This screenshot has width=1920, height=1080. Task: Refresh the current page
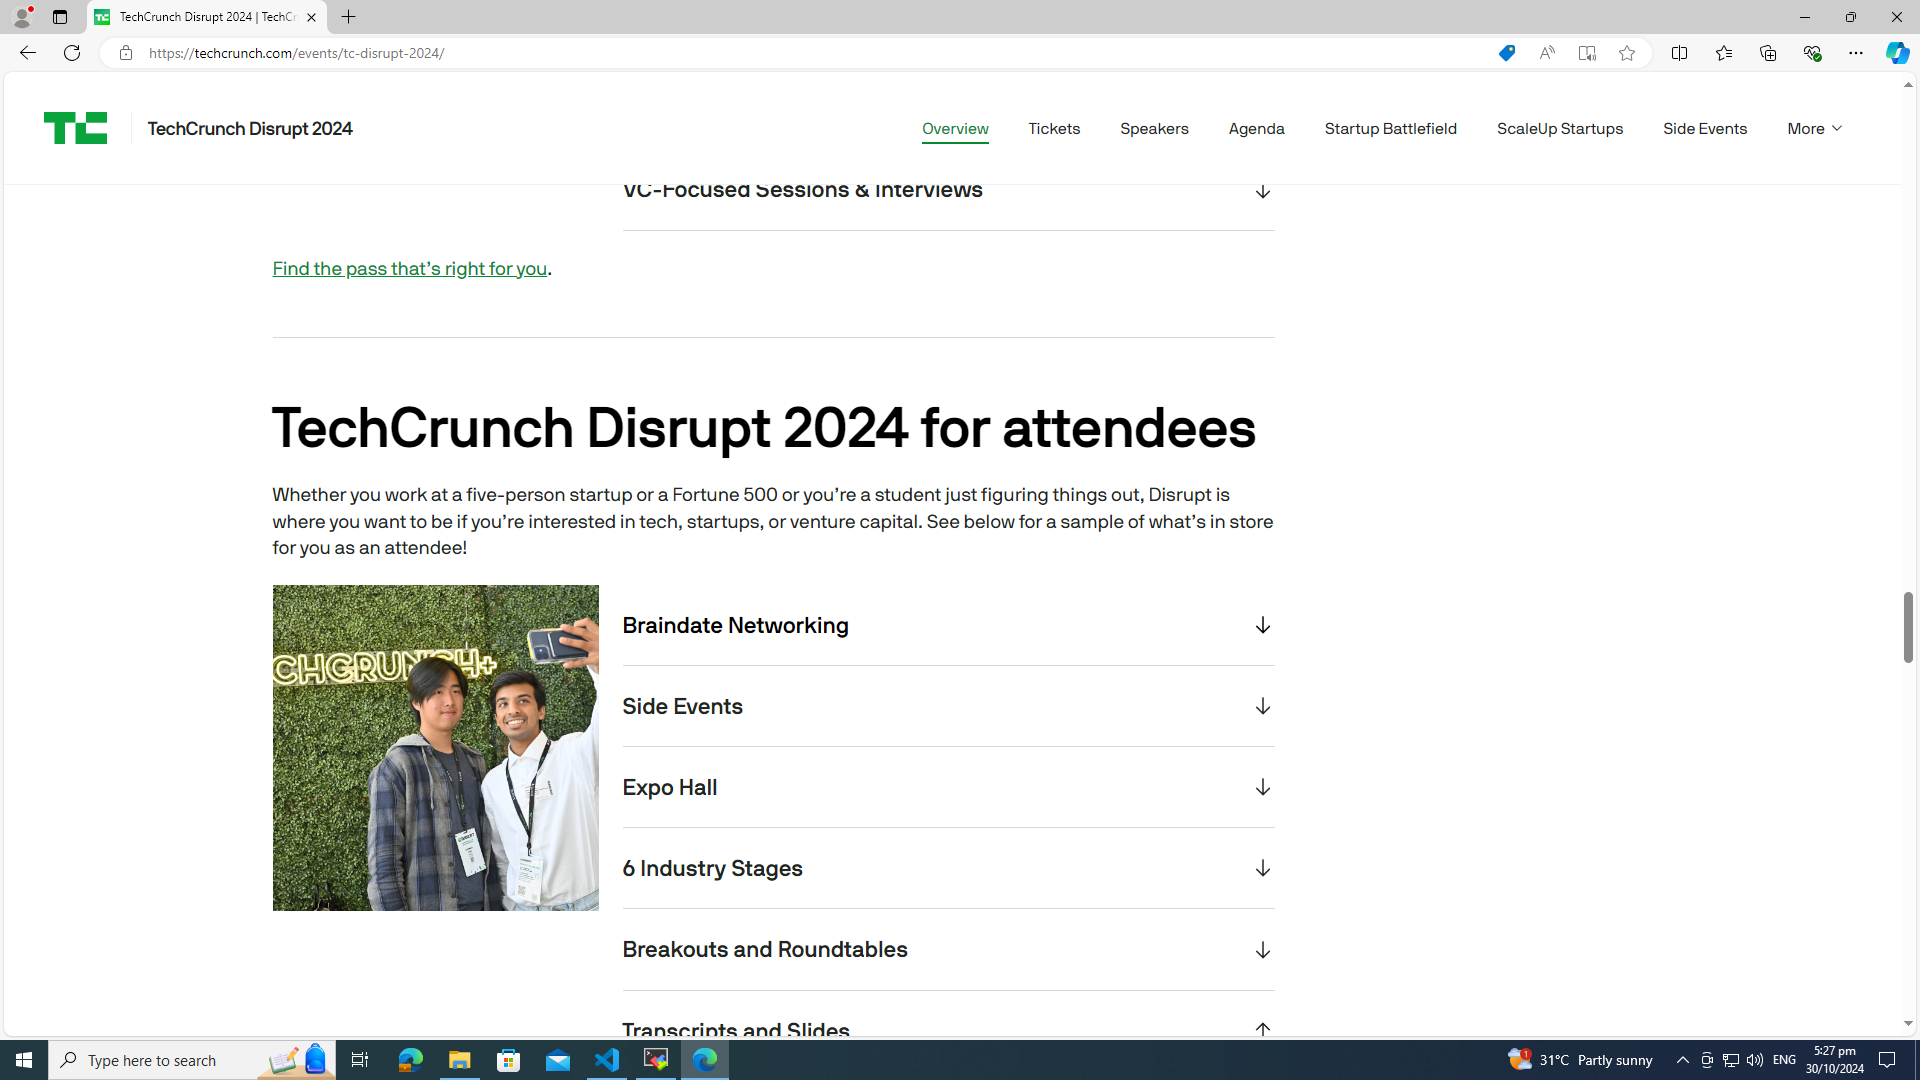71,53
